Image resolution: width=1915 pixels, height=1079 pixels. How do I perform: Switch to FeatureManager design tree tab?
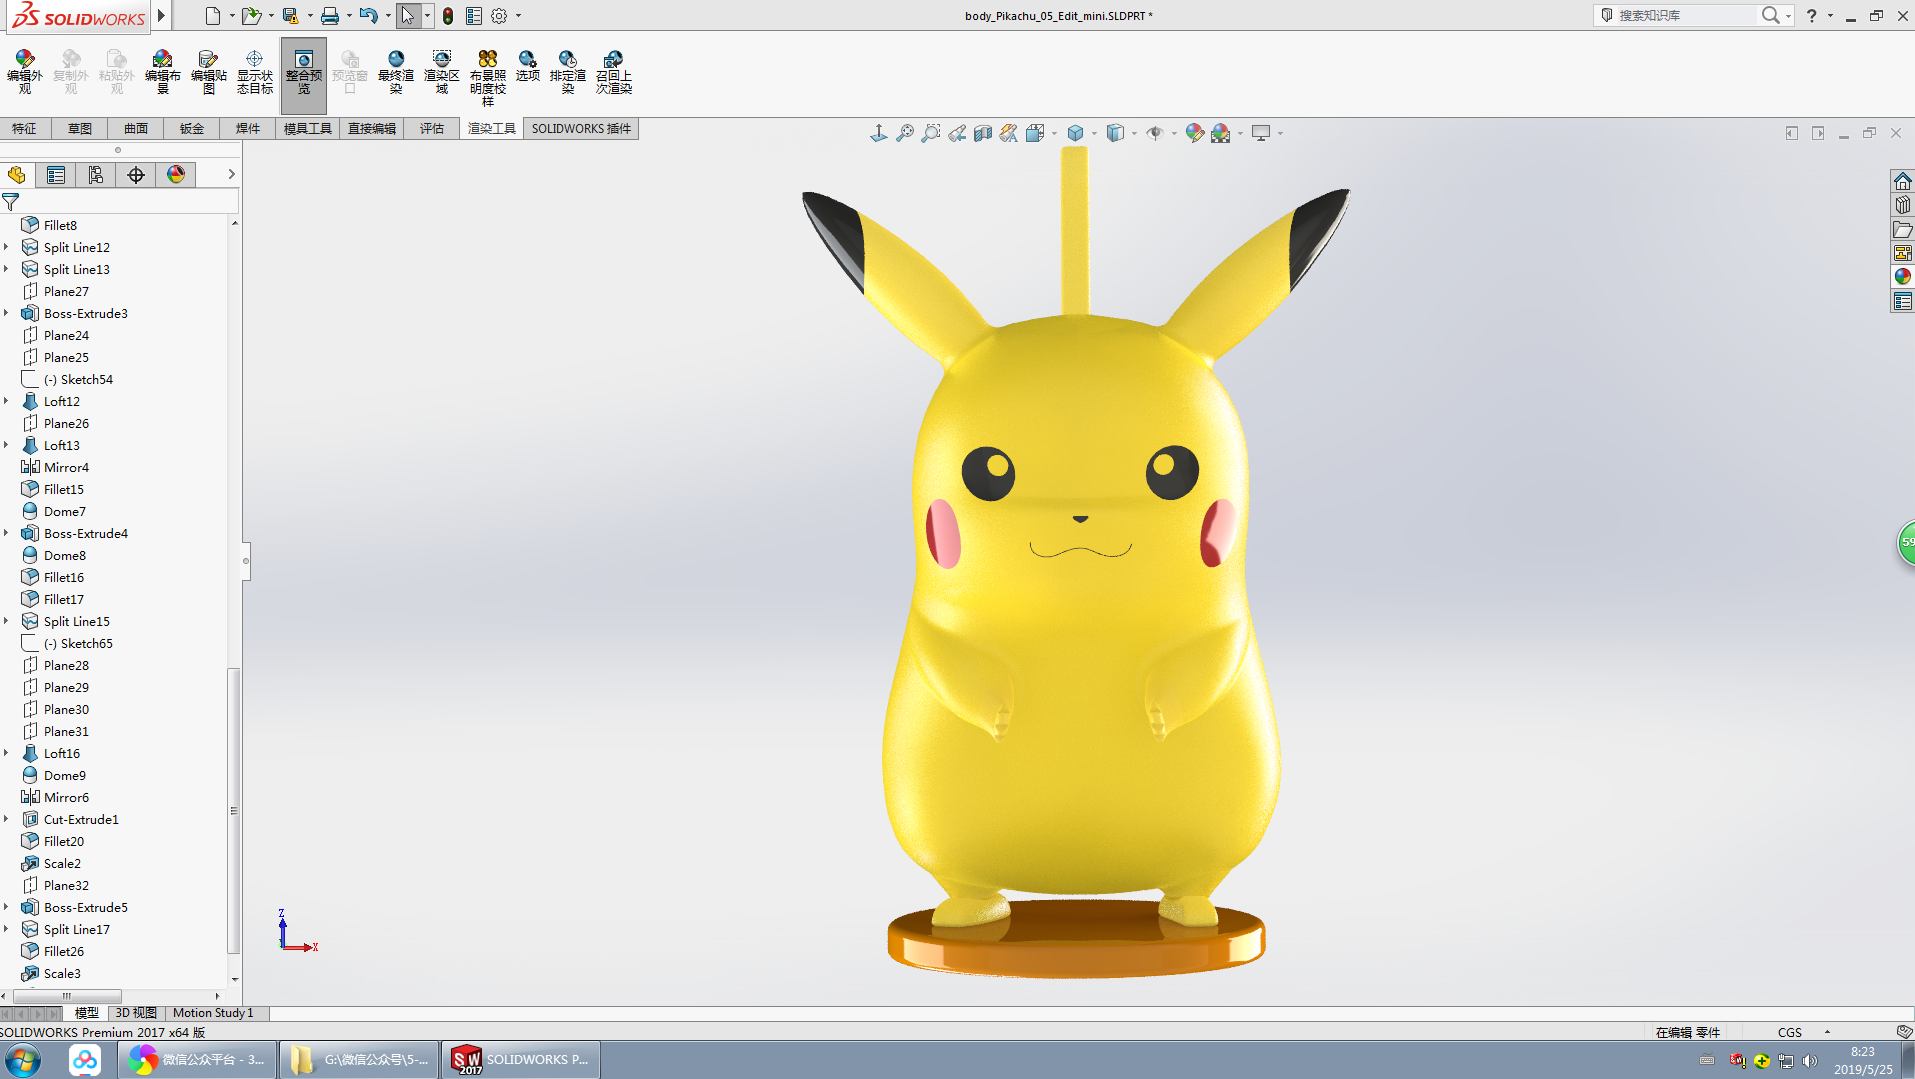(x=17, y=175)
